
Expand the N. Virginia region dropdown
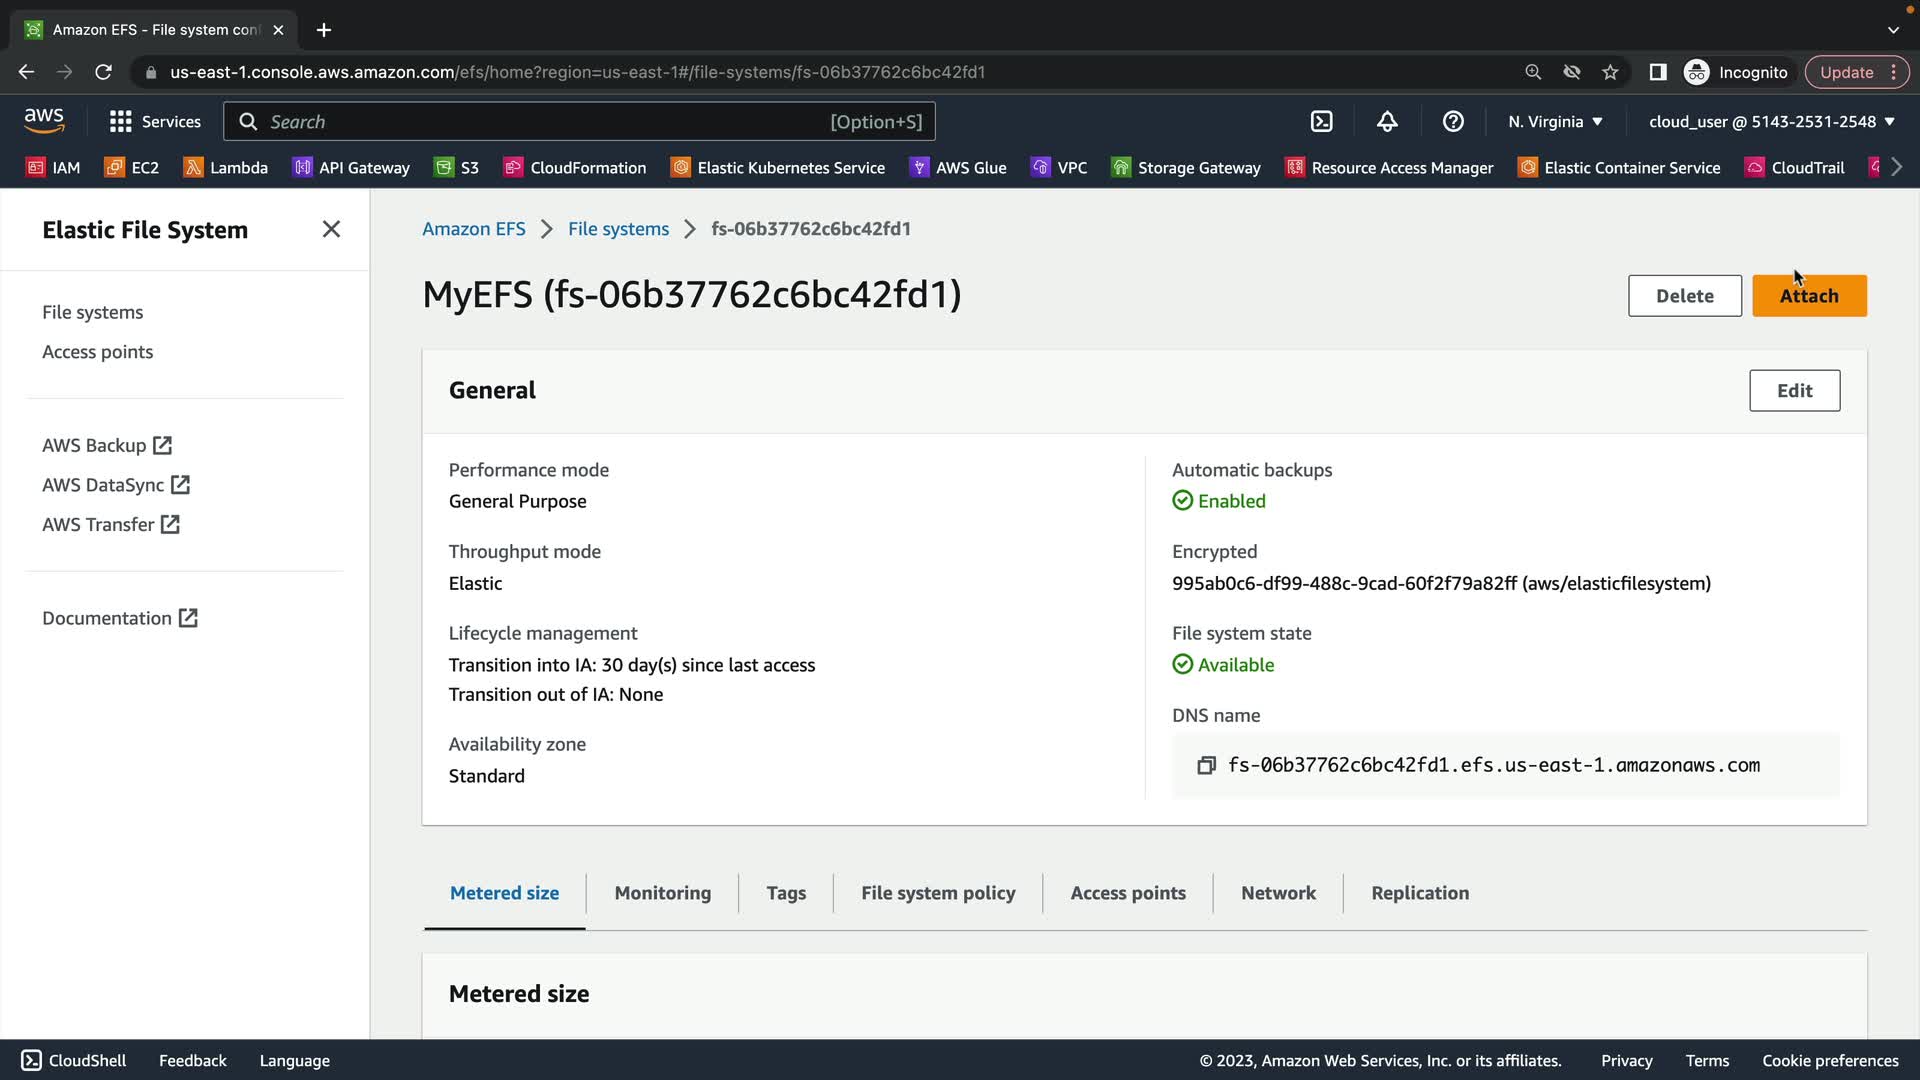click(x=1555, y=121)
